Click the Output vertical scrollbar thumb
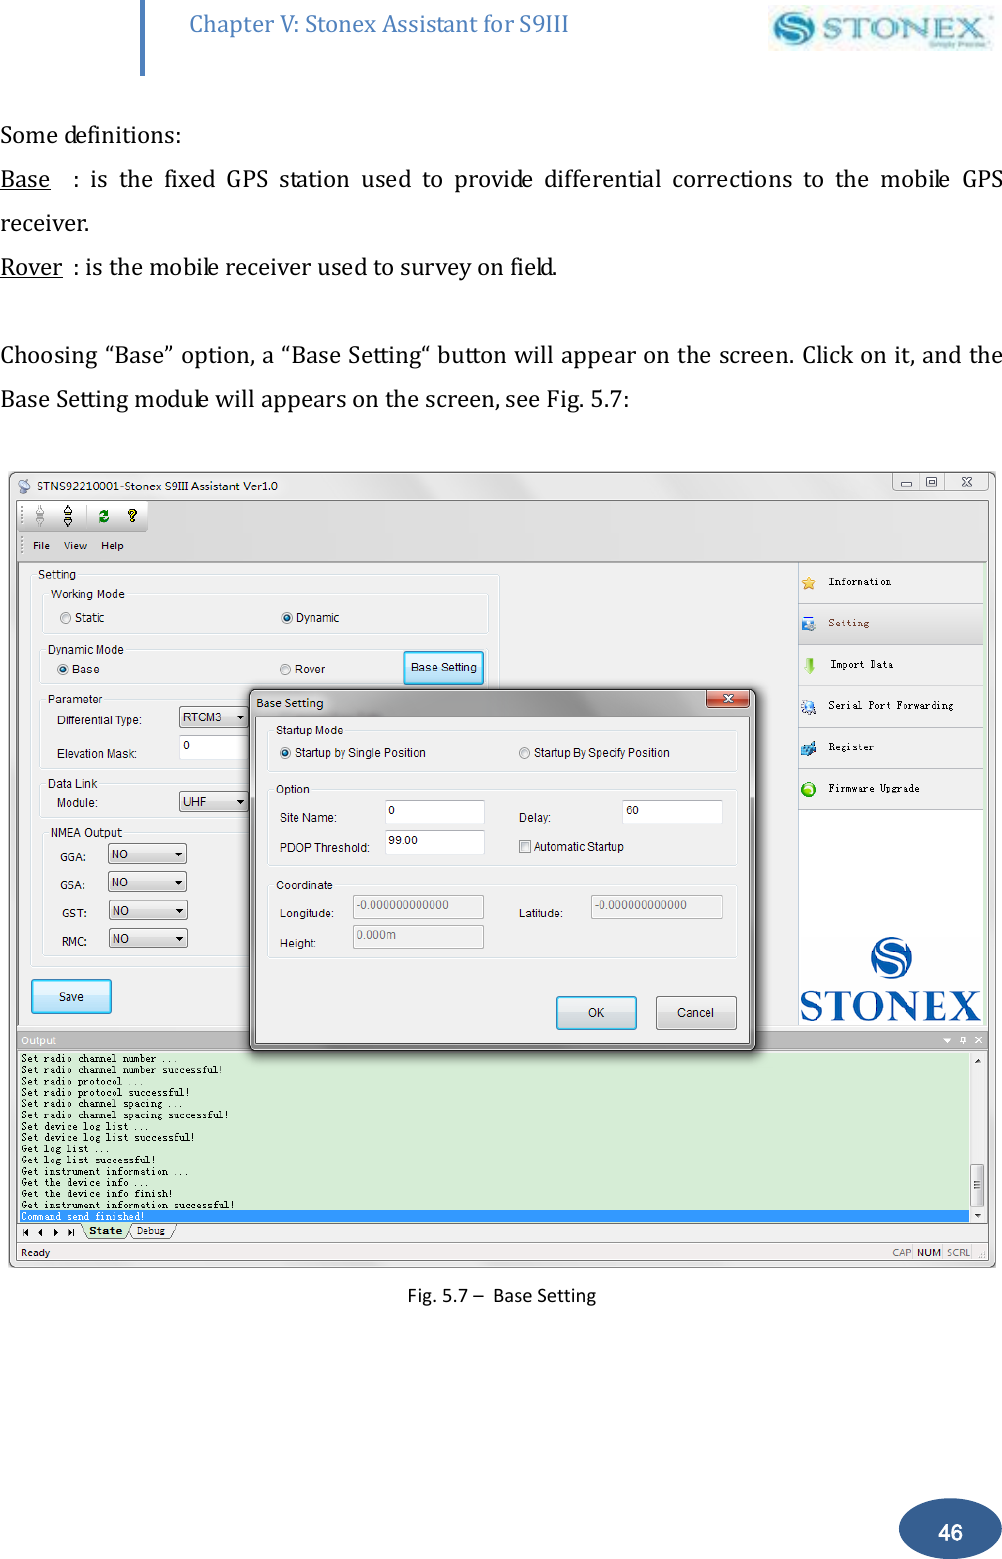Image resolution: width=1002 pixels, height=1559 pixels. click(977, 1184)
